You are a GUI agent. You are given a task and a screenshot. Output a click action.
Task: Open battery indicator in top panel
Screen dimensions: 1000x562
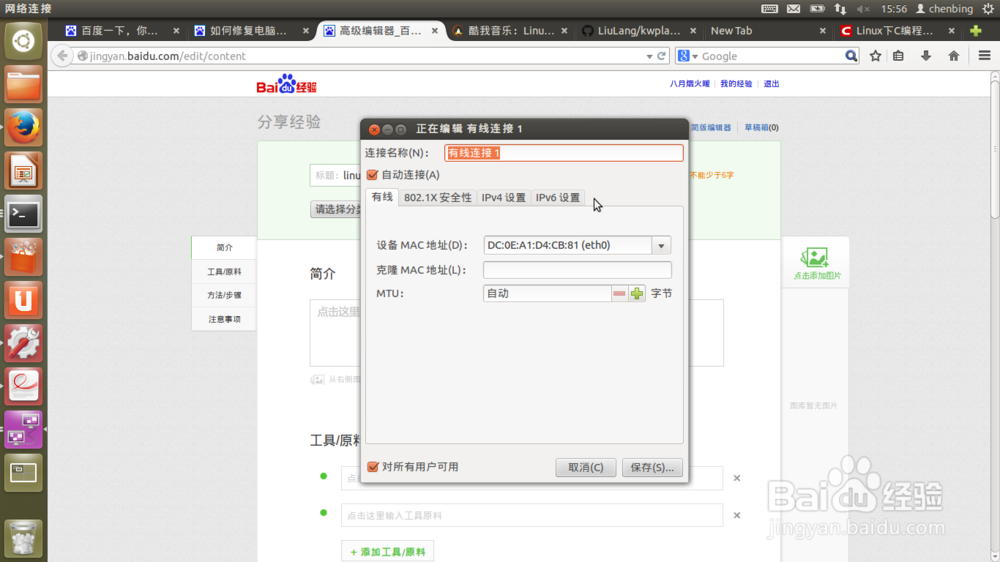point(817,9)
